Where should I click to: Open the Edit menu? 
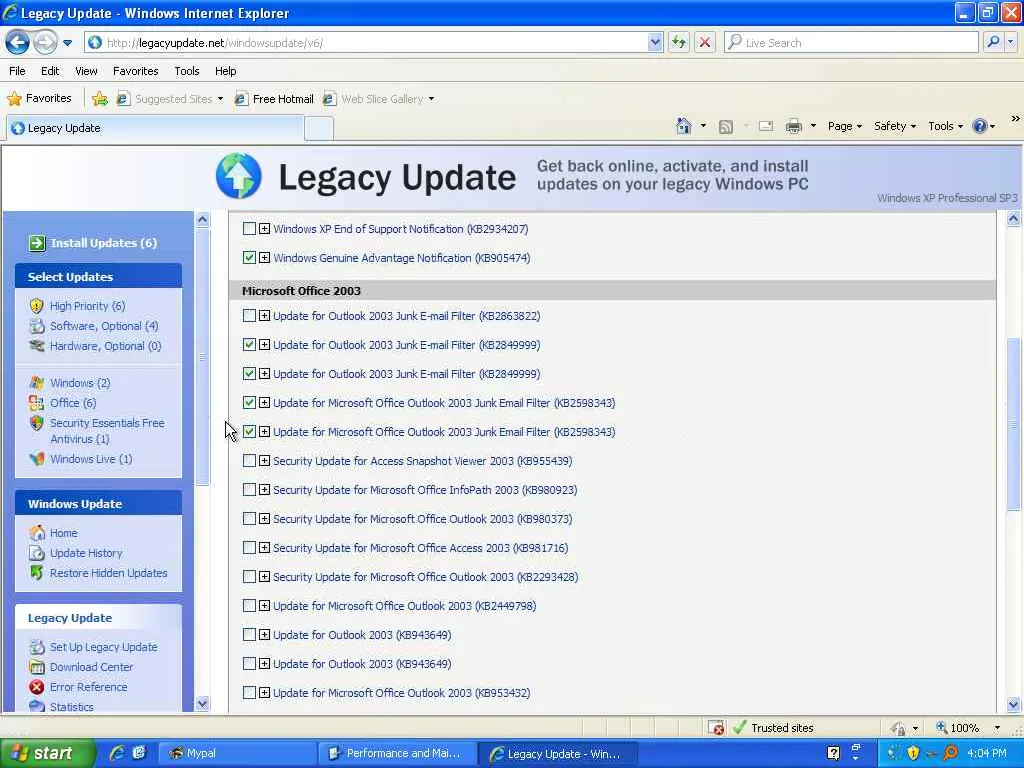point(50,71)
